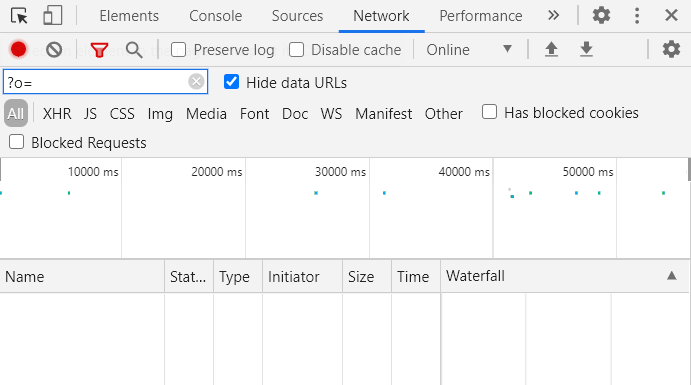Clear the network log icon
The image size is (691, 385).
pyautogui.click(x=54, y=50)
